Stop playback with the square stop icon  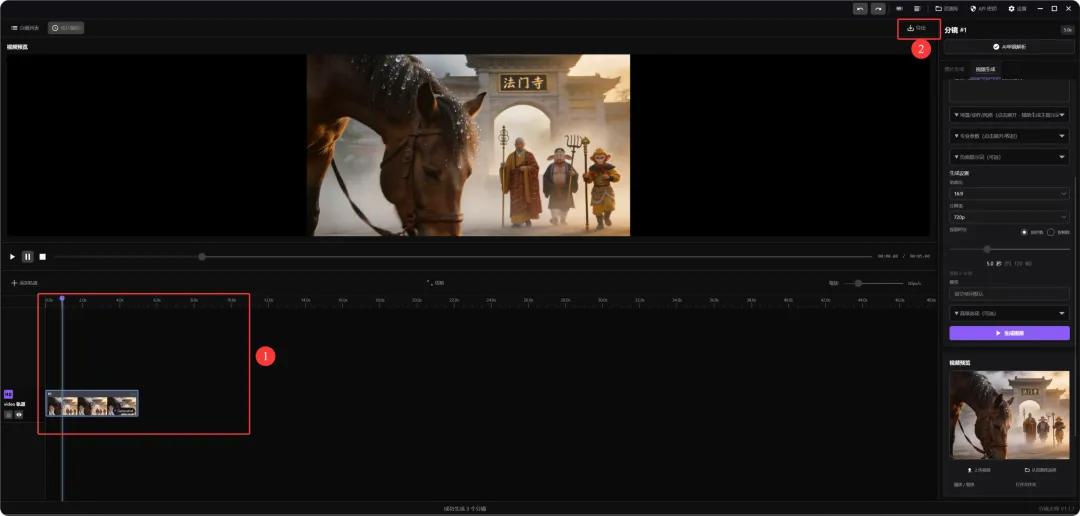[x=43, y=257]
